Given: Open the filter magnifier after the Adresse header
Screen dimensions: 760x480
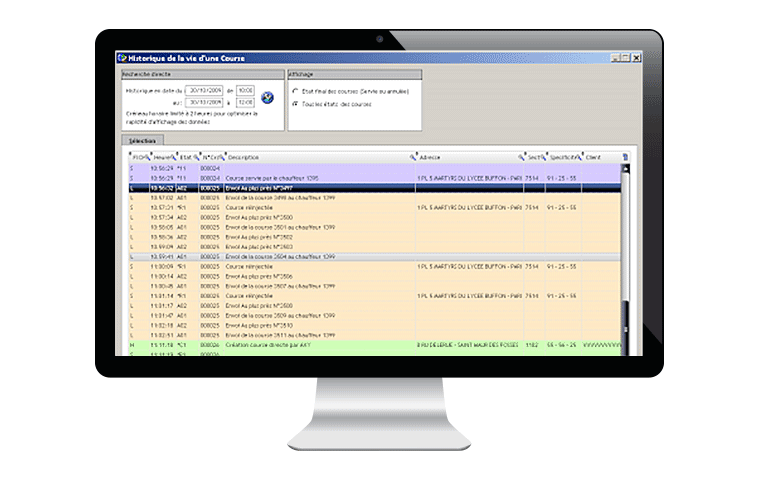Looking at the screenshot, I should click(x=522, y=157).
